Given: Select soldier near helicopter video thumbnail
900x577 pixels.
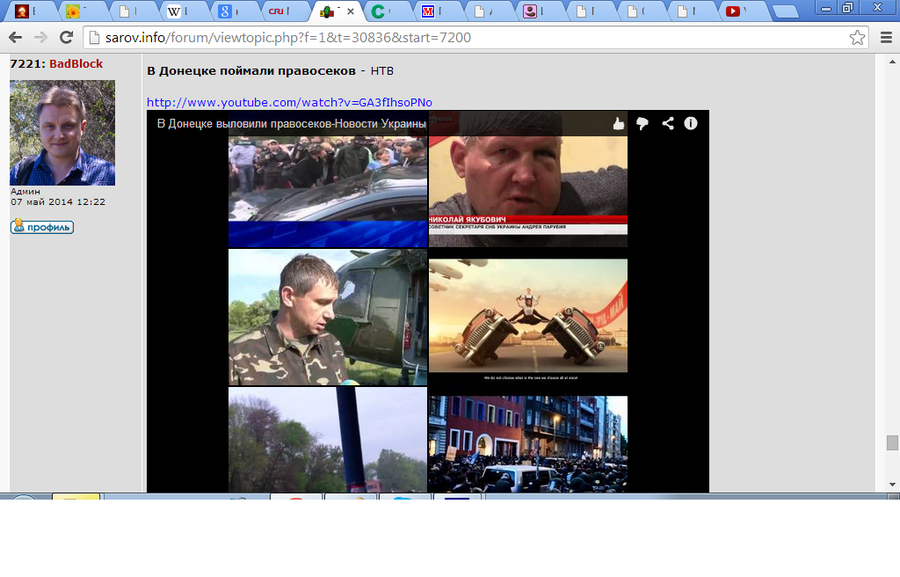Looking at the screenshot, I should [x=328, y=318].
